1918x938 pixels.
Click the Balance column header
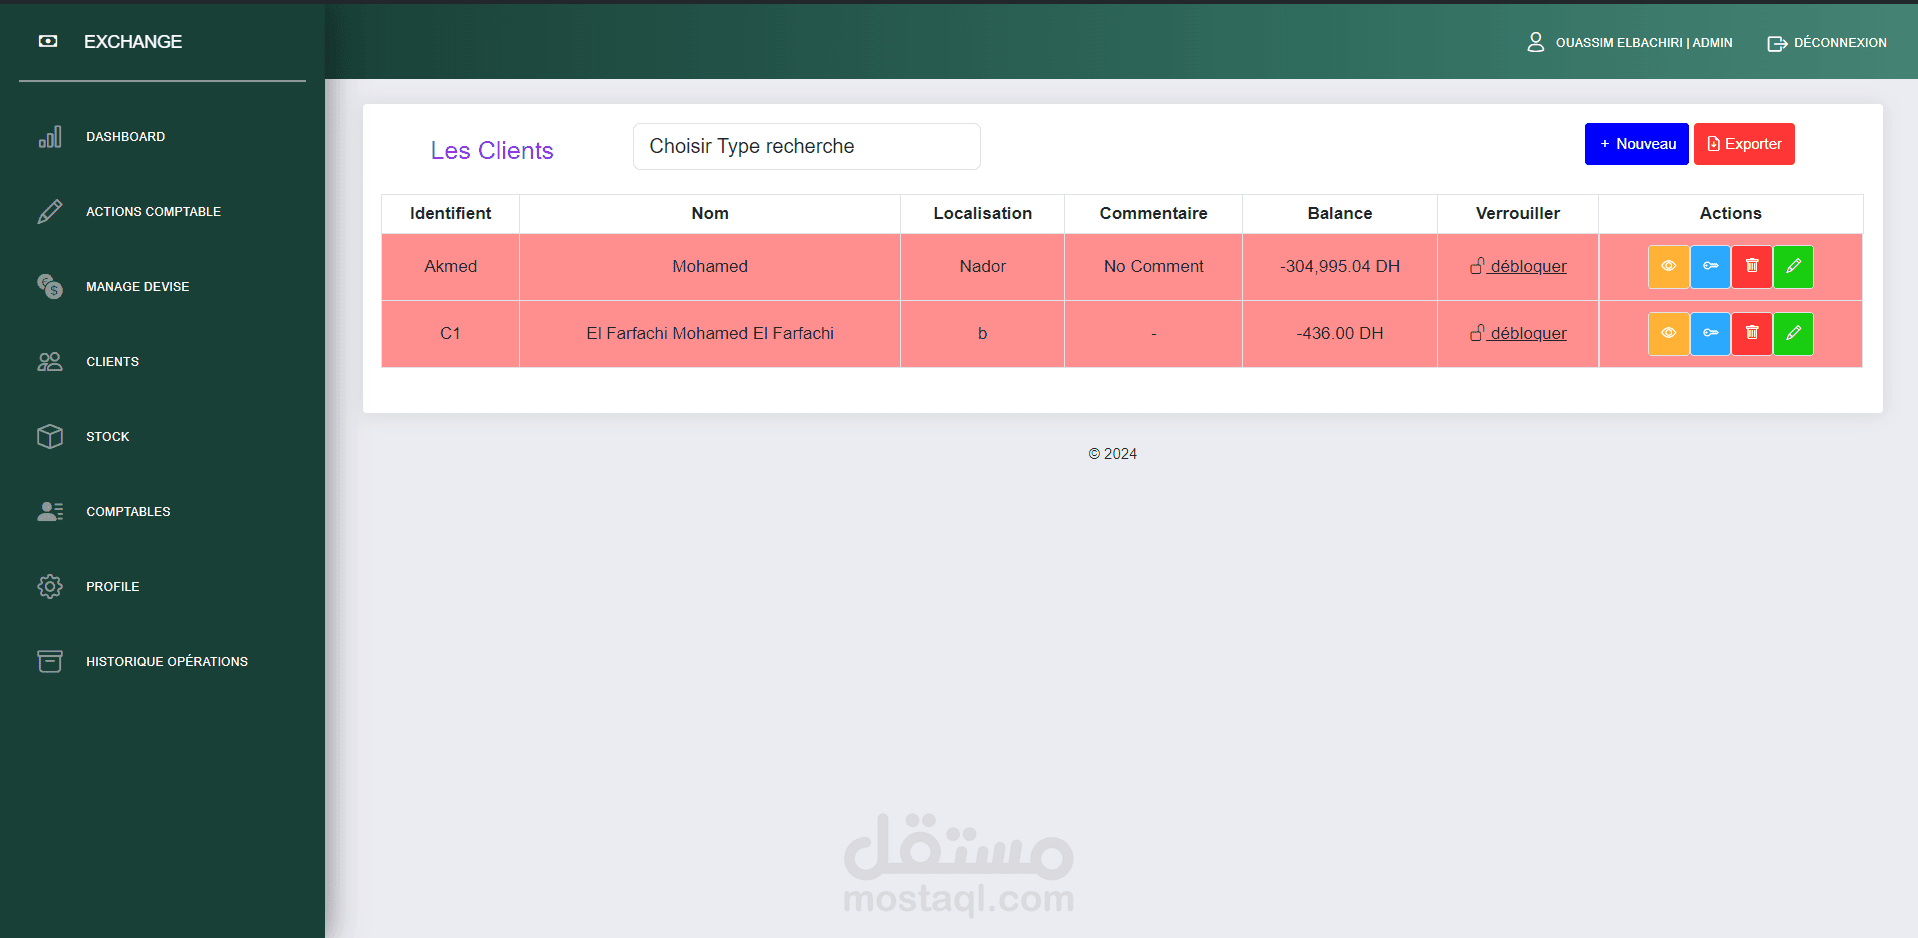[1339, 213]
